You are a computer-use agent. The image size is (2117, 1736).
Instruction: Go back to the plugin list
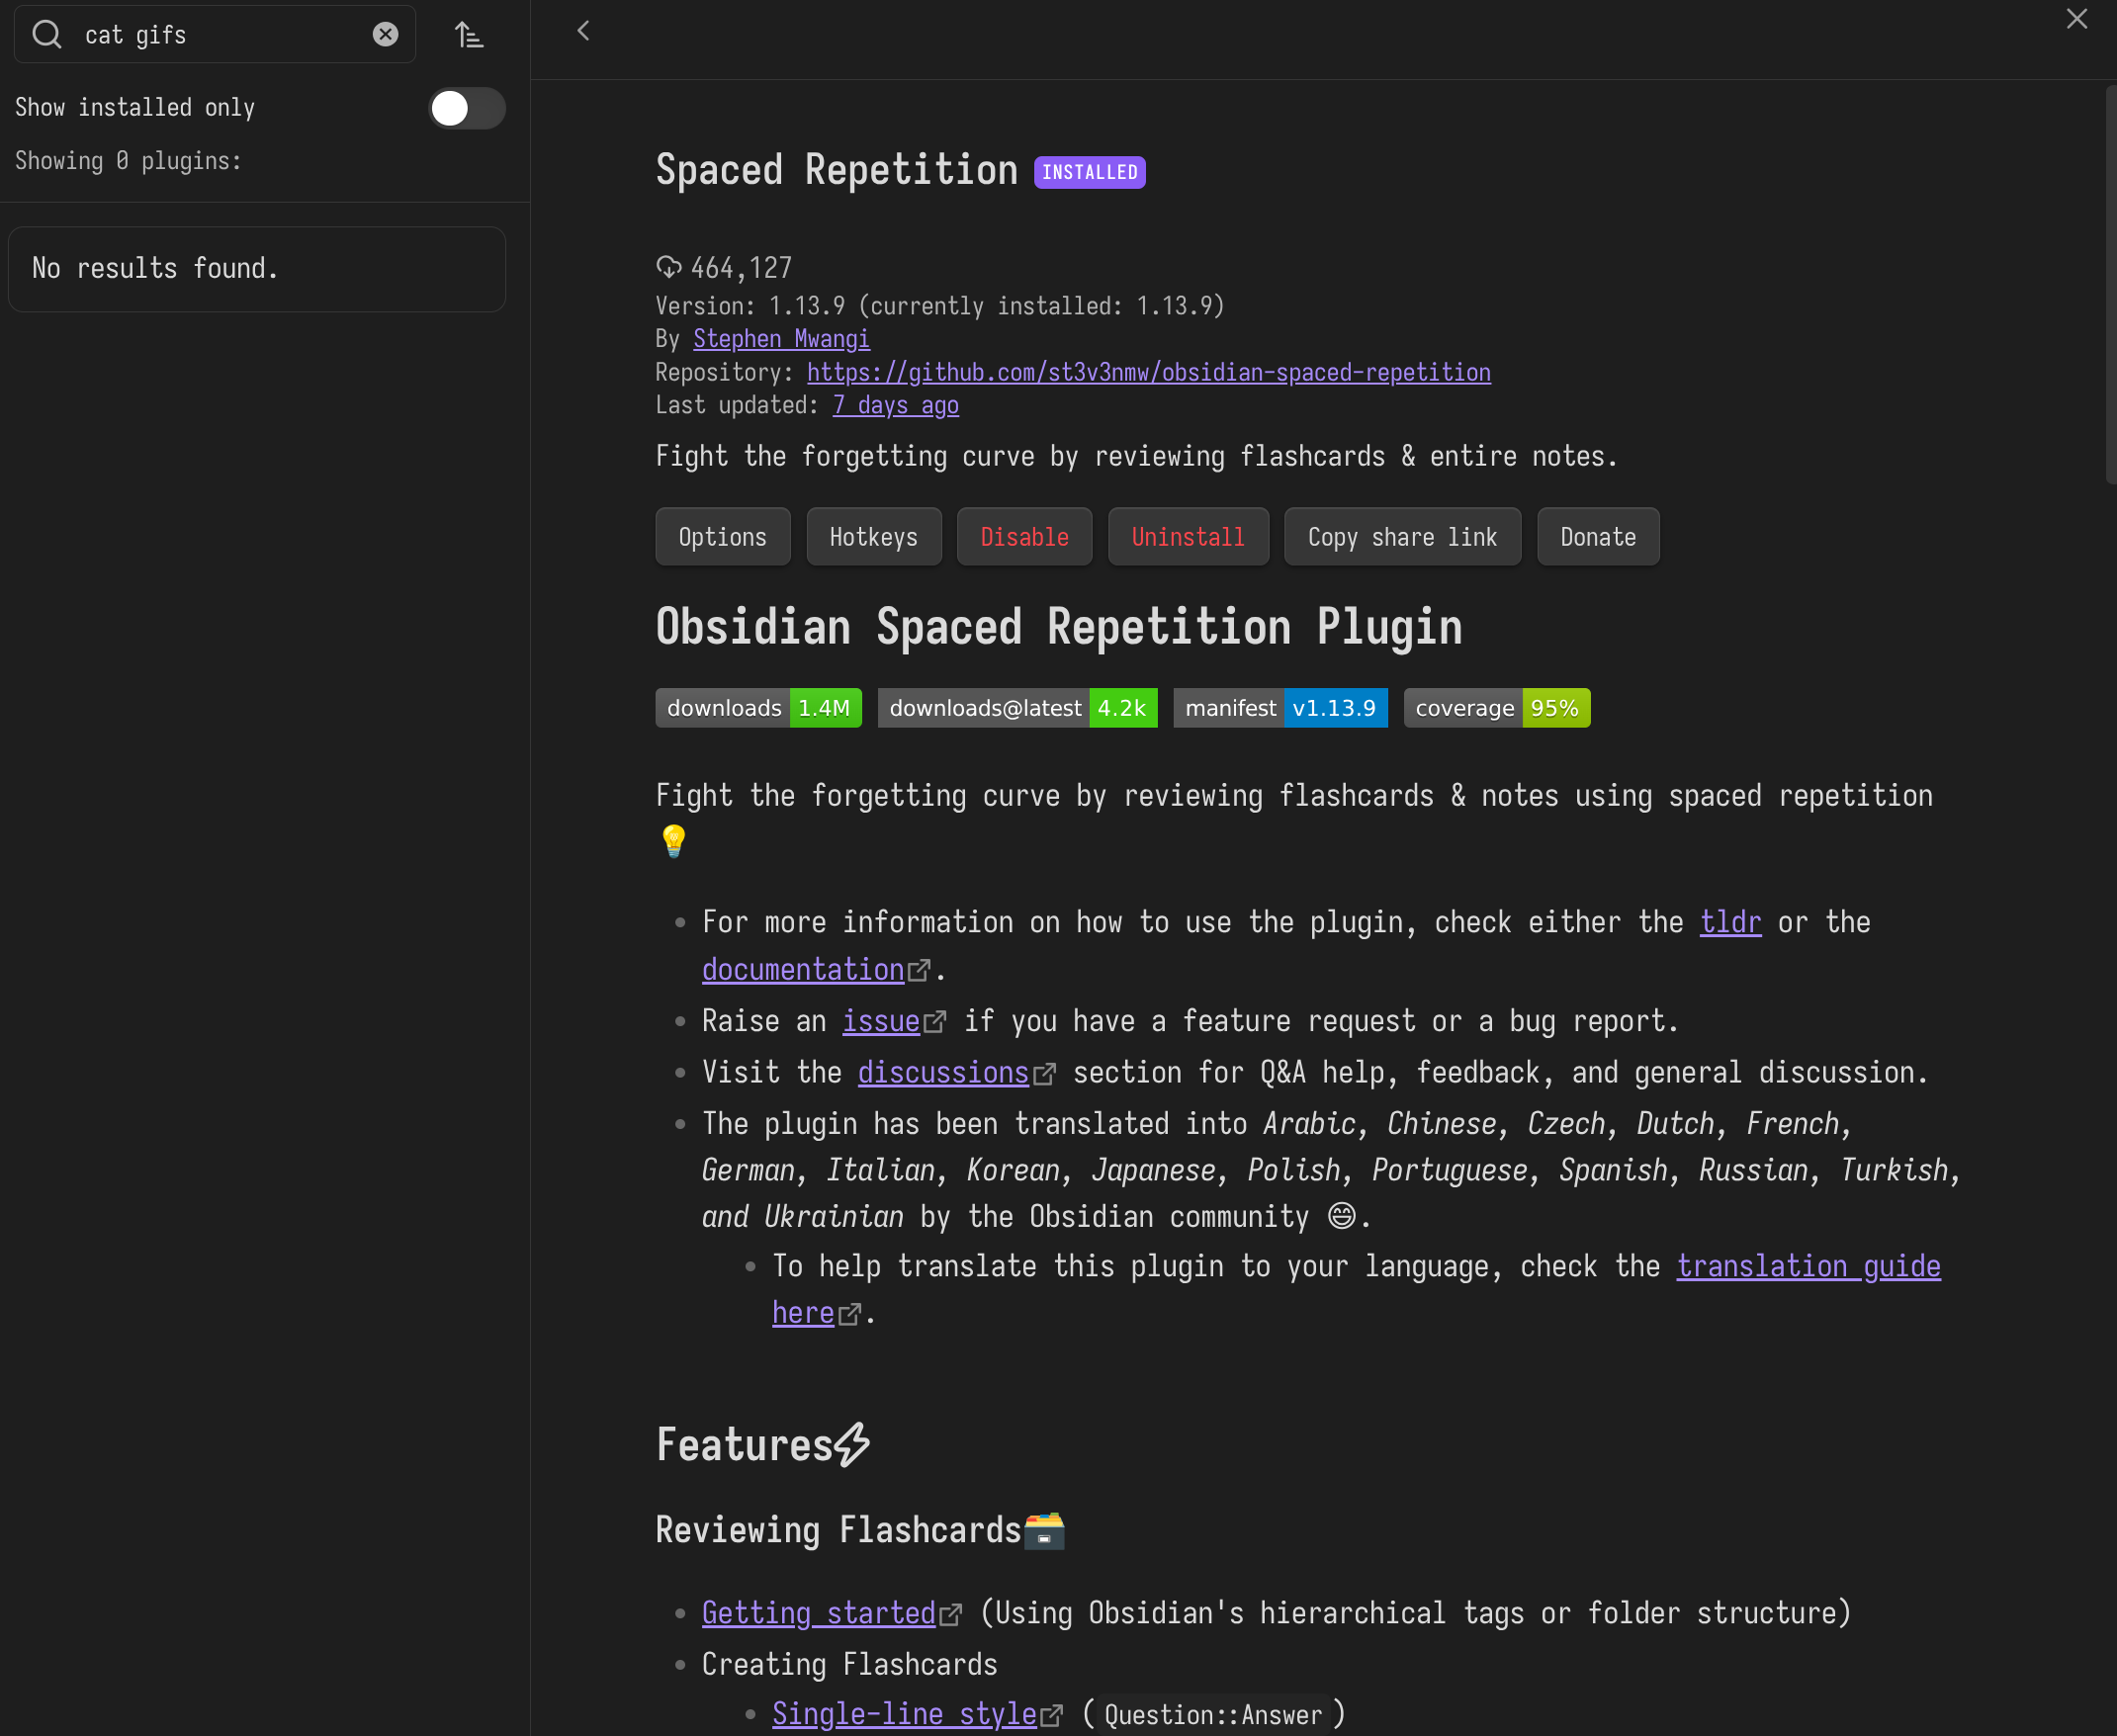[583, 31]
